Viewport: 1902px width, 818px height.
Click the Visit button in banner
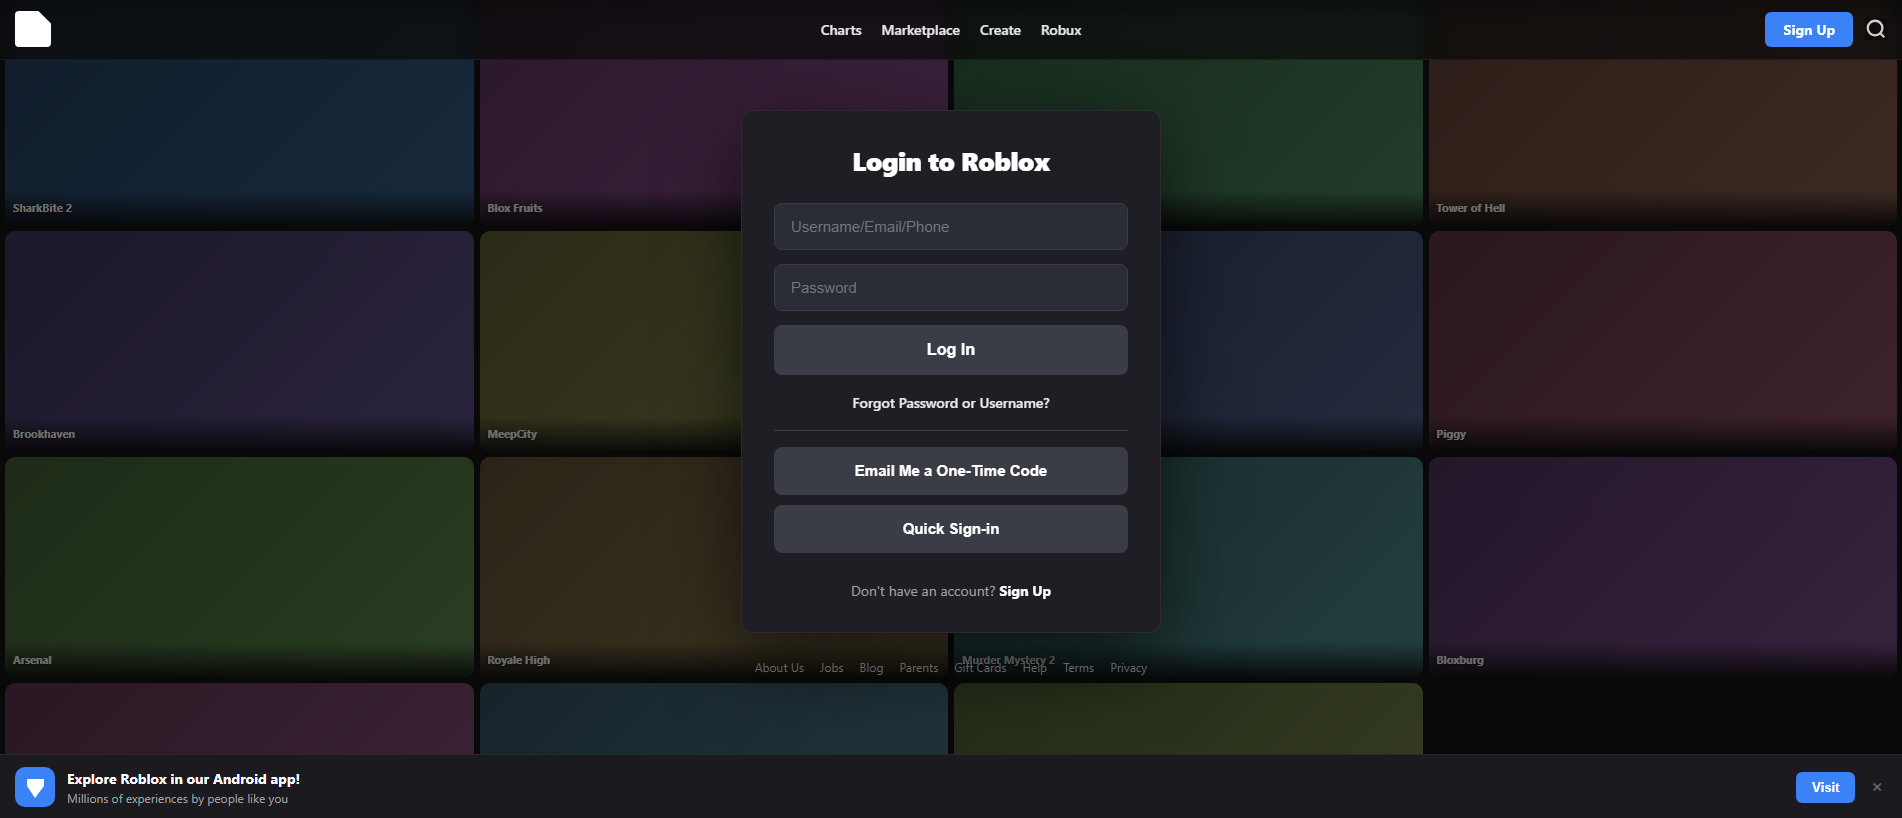(1825, 787)
